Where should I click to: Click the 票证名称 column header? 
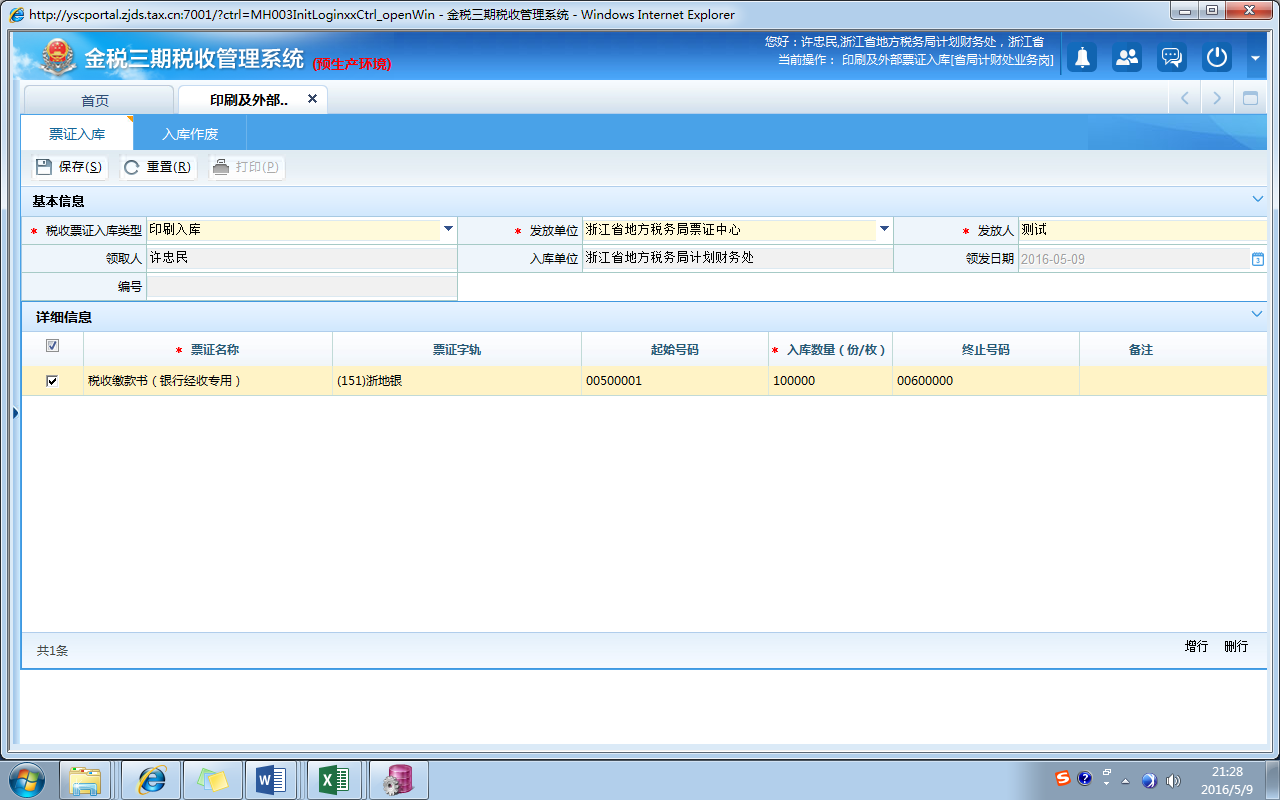pos(208,350)
